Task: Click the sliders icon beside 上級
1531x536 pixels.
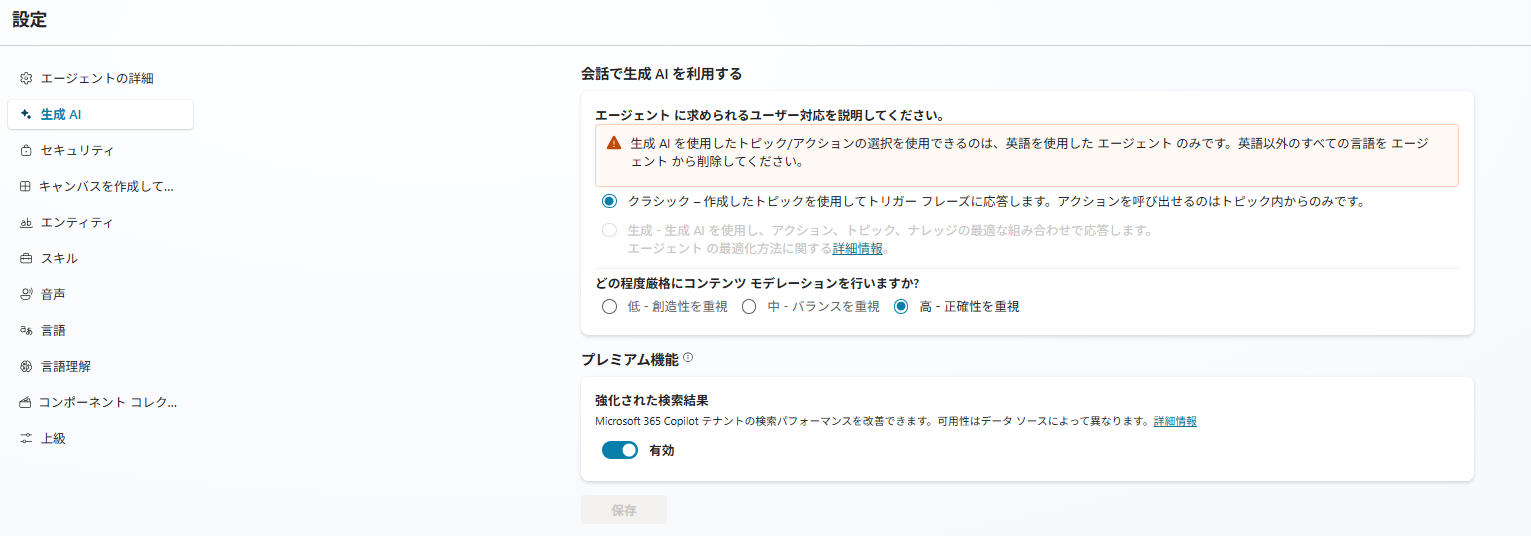Action: point(27,438)
